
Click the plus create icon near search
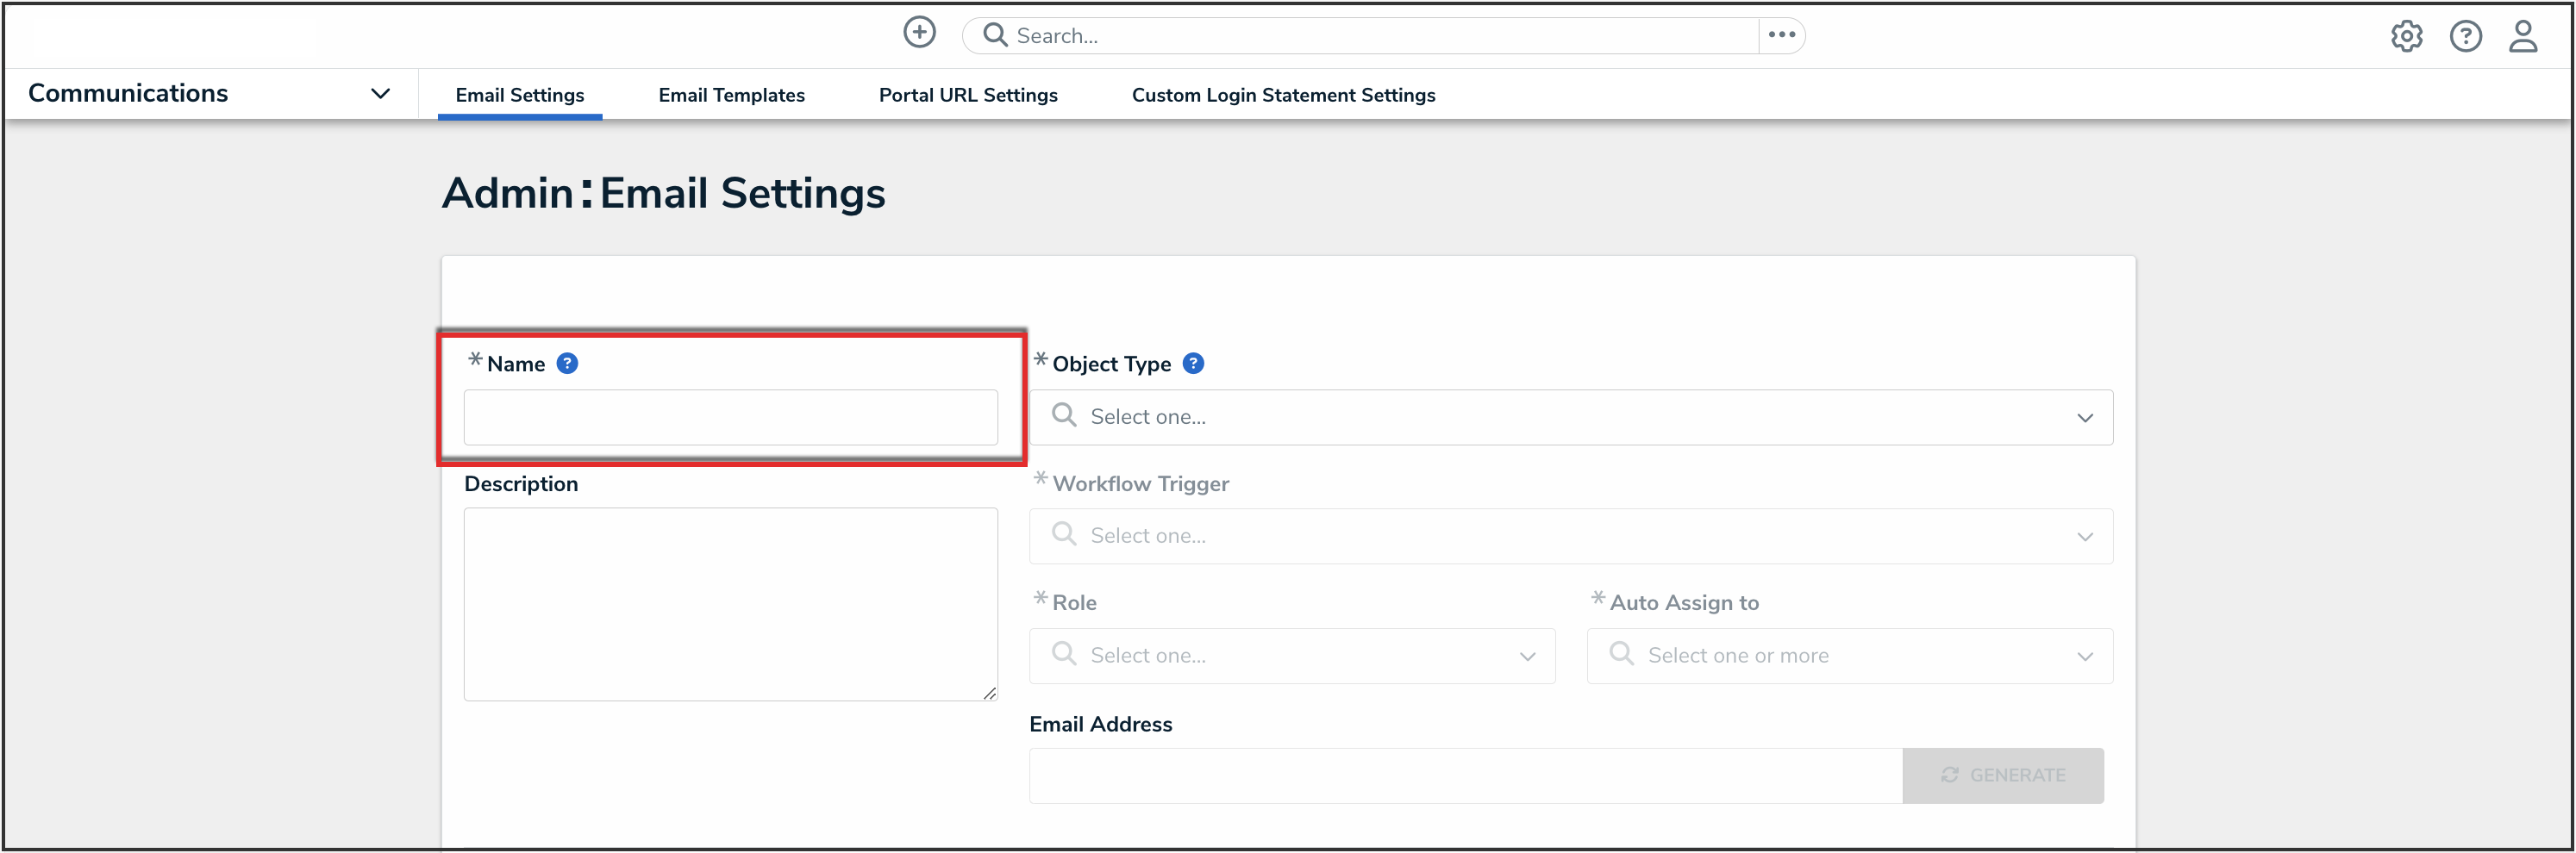pyautogui.click(x=919, y=33)
